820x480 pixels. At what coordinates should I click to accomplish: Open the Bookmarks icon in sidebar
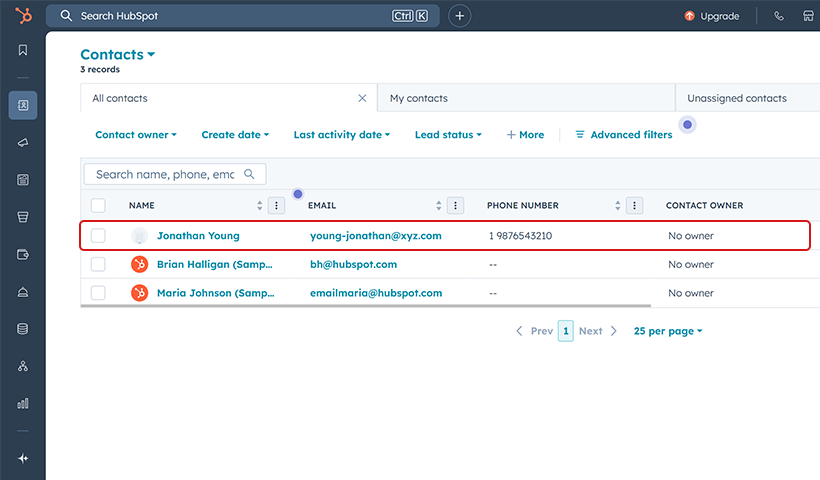[22, 50]
